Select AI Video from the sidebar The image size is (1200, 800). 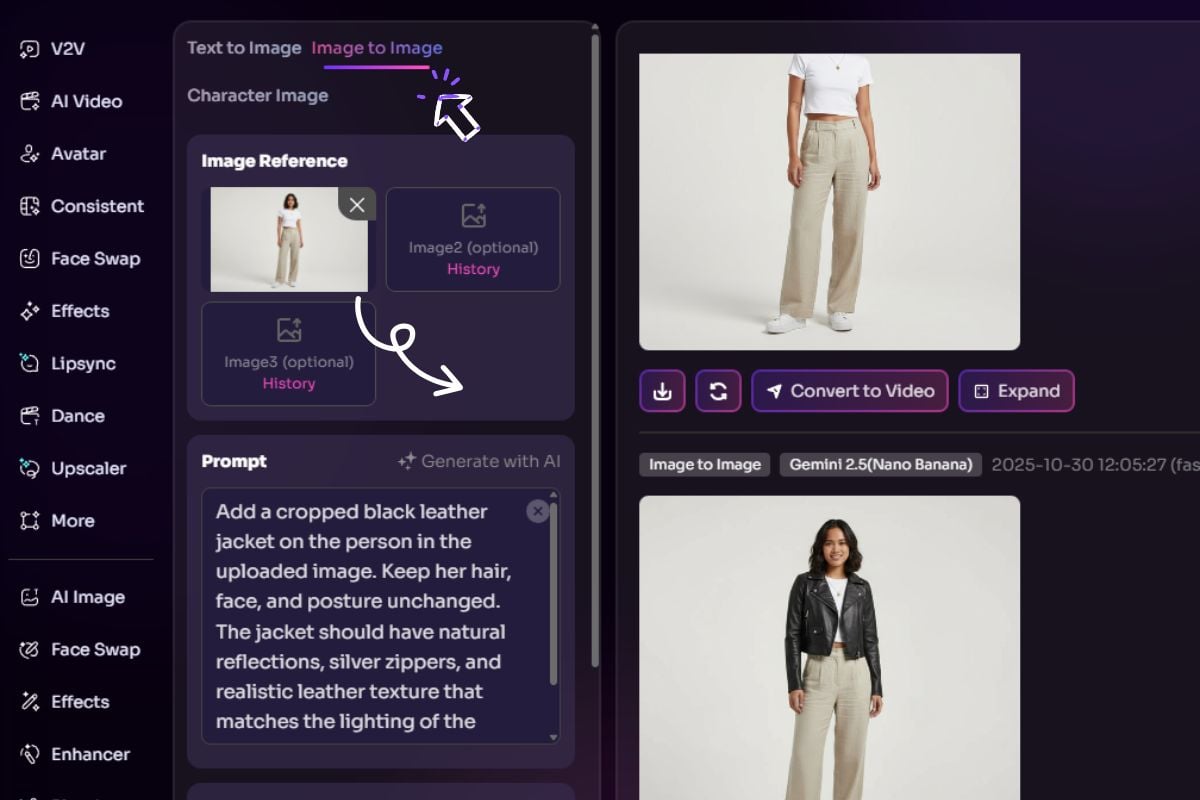[x=72, y=101]
